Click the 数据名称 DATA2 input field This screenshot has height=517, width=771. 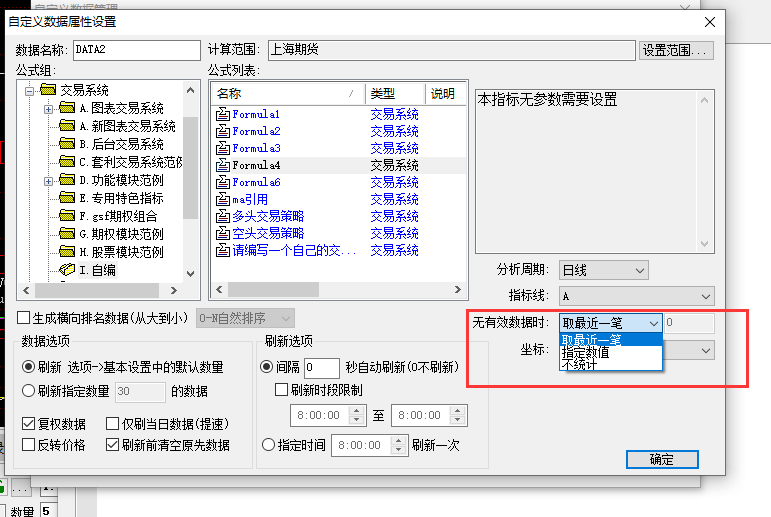coord(137,50)
